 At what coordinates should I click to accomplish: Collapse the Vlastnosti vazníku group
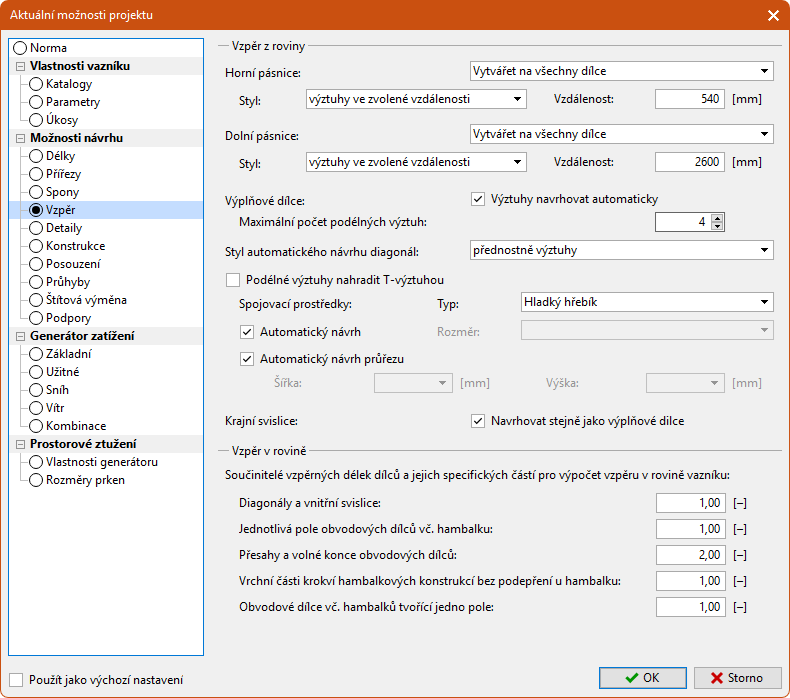(x=21, y=66)
